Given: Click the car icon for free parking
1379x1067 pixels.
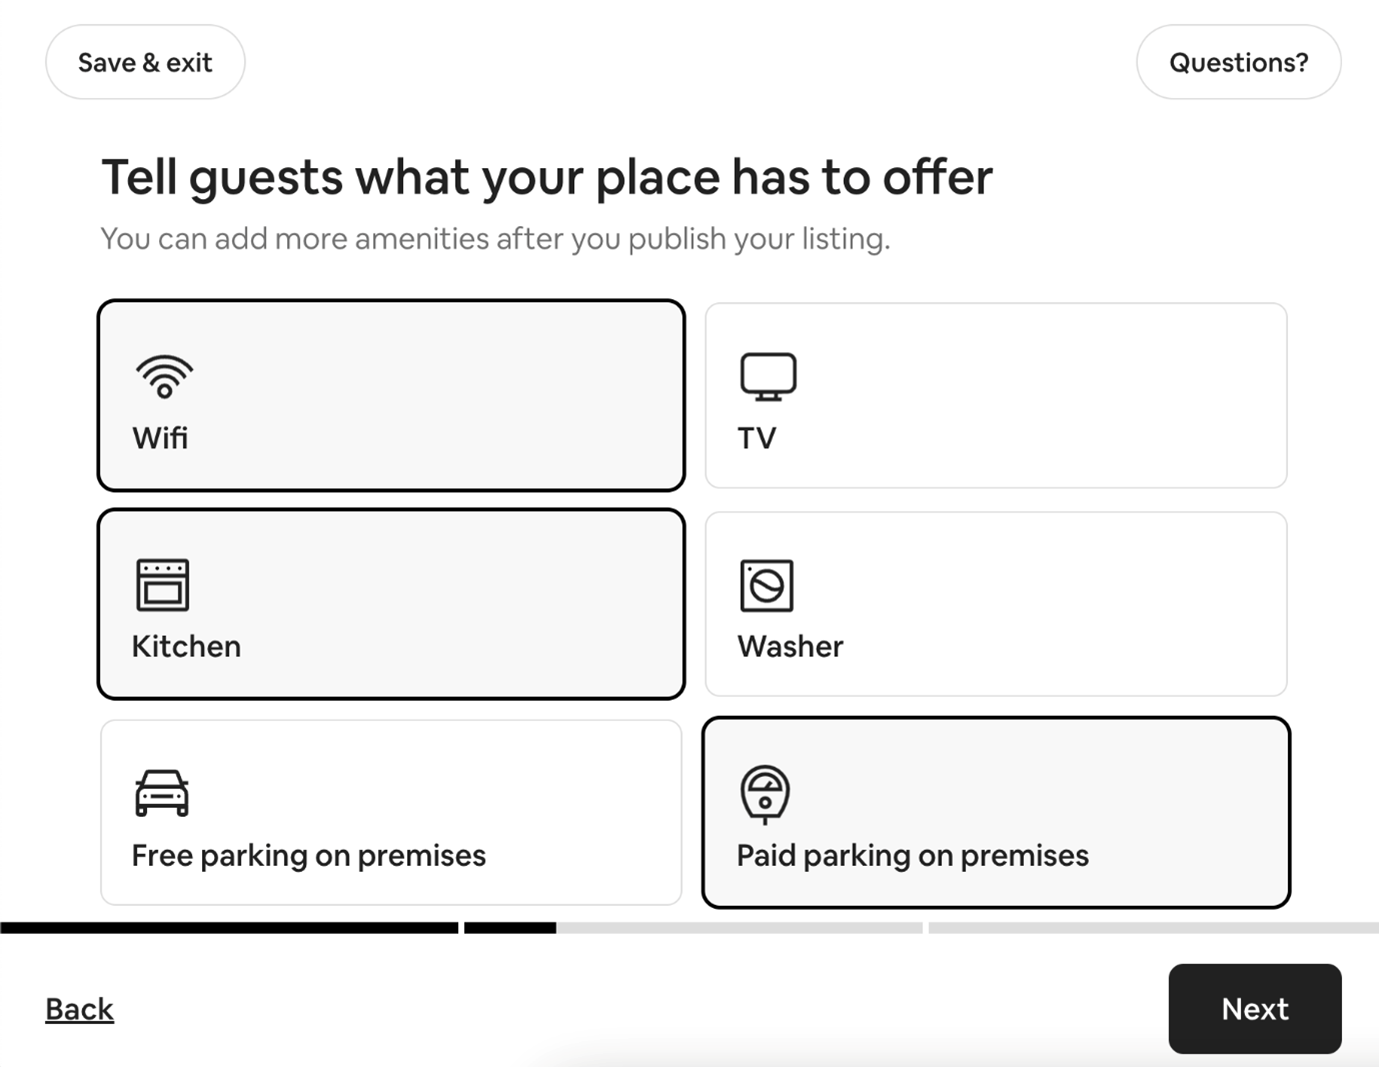Looking at the screenshot, I should [162, 793].
